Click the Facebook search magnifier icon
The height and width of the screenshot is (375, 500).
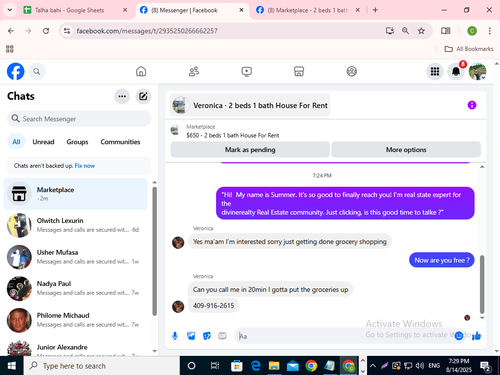pos(37,71)
